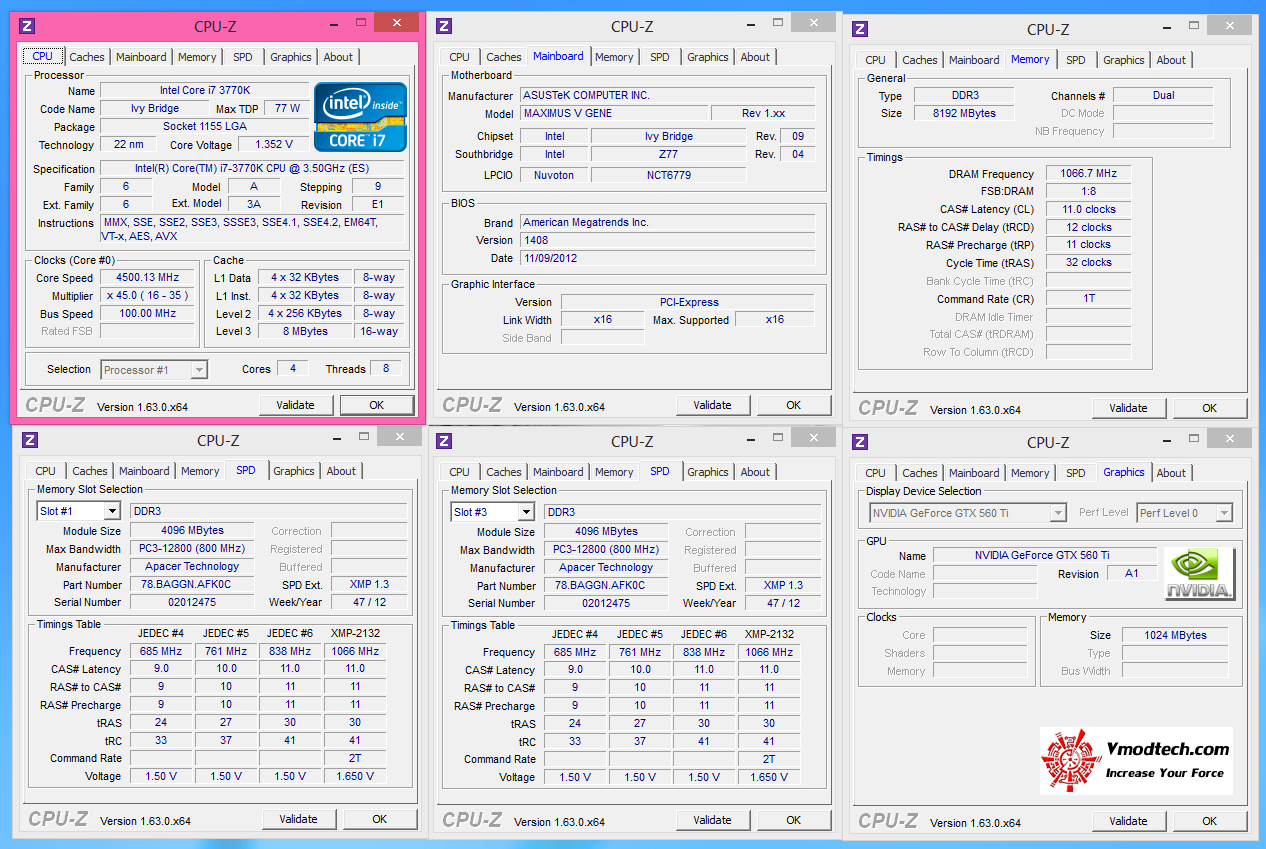Click OK in the Mainboard window

click(793, 405)
